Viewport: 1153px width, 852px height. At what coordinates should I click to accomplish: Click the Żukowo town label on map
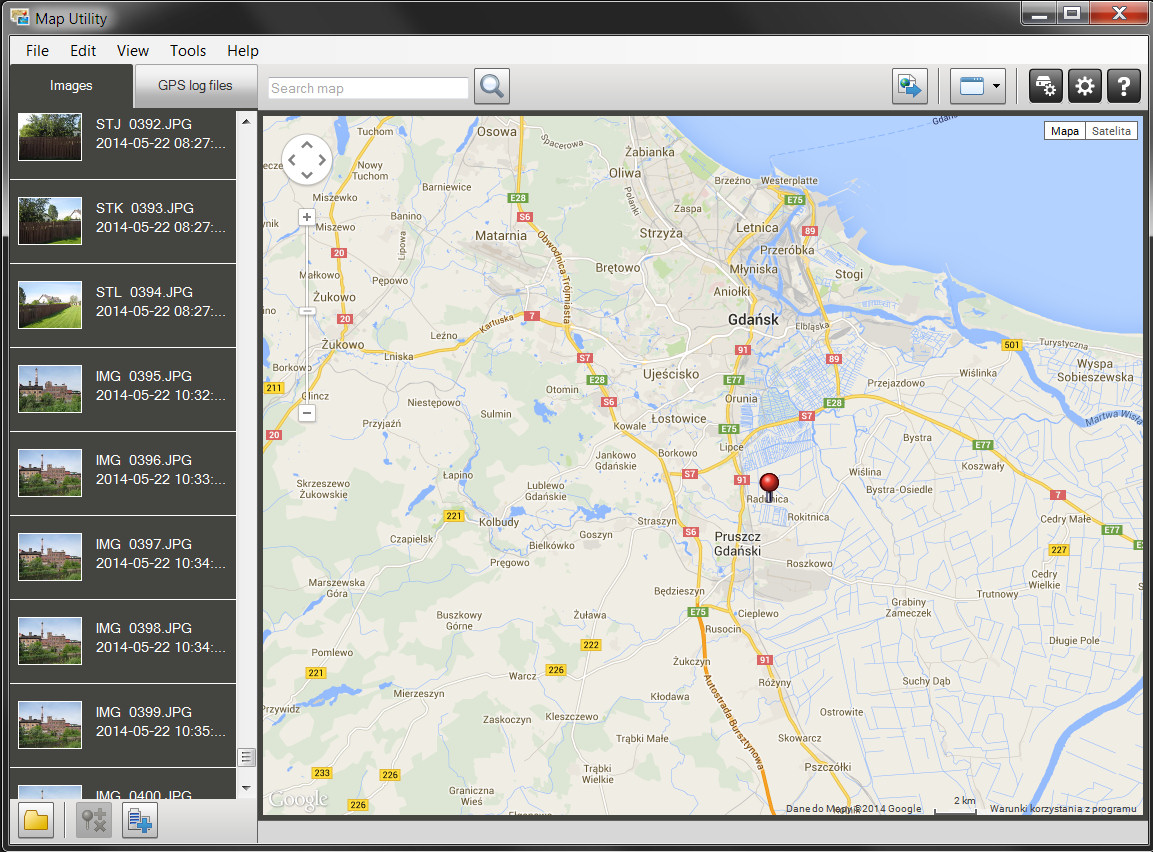pos(343,344)
